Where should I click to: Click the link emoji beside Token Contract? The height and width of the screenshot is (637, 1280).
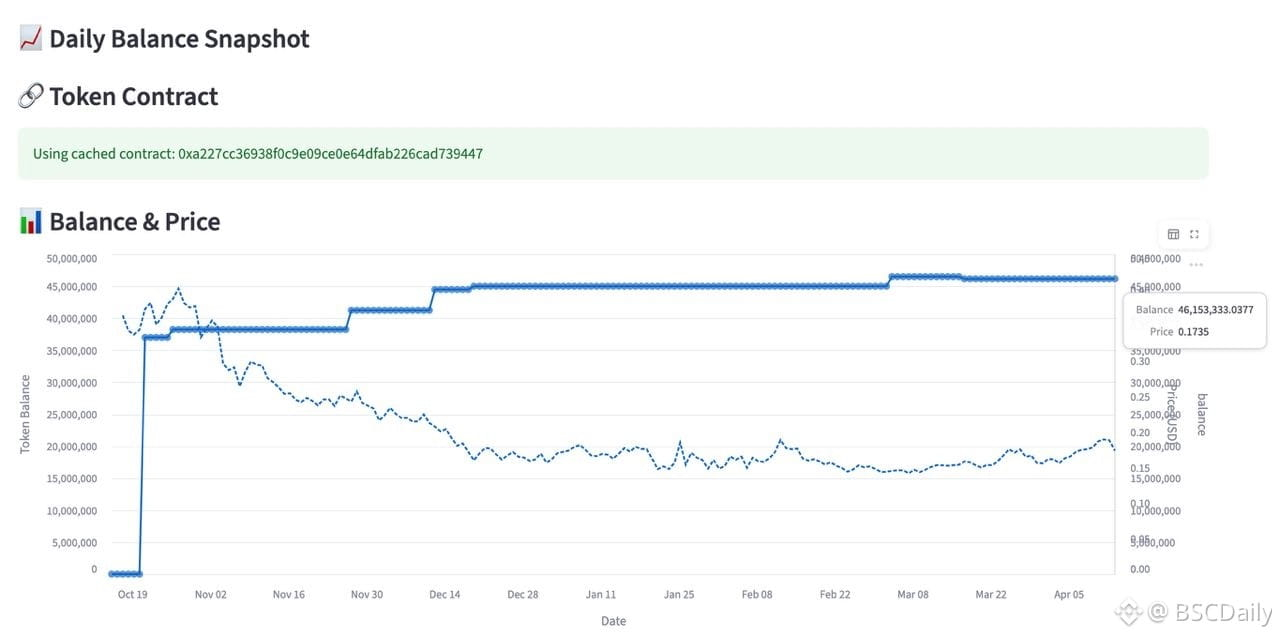click(30, 97)
